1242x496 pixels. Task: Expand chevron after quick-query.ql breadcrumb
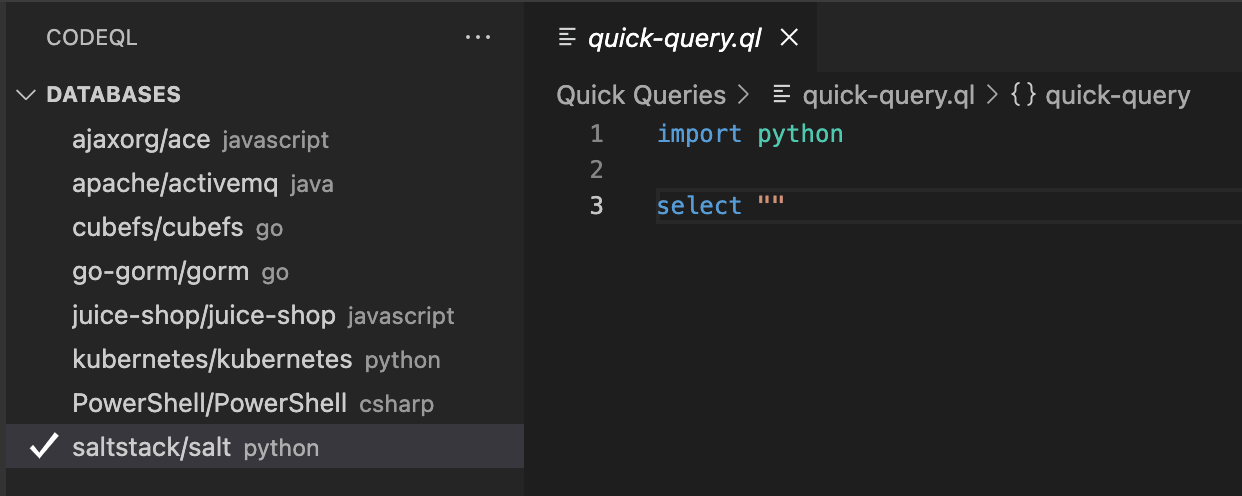(992, 96)
